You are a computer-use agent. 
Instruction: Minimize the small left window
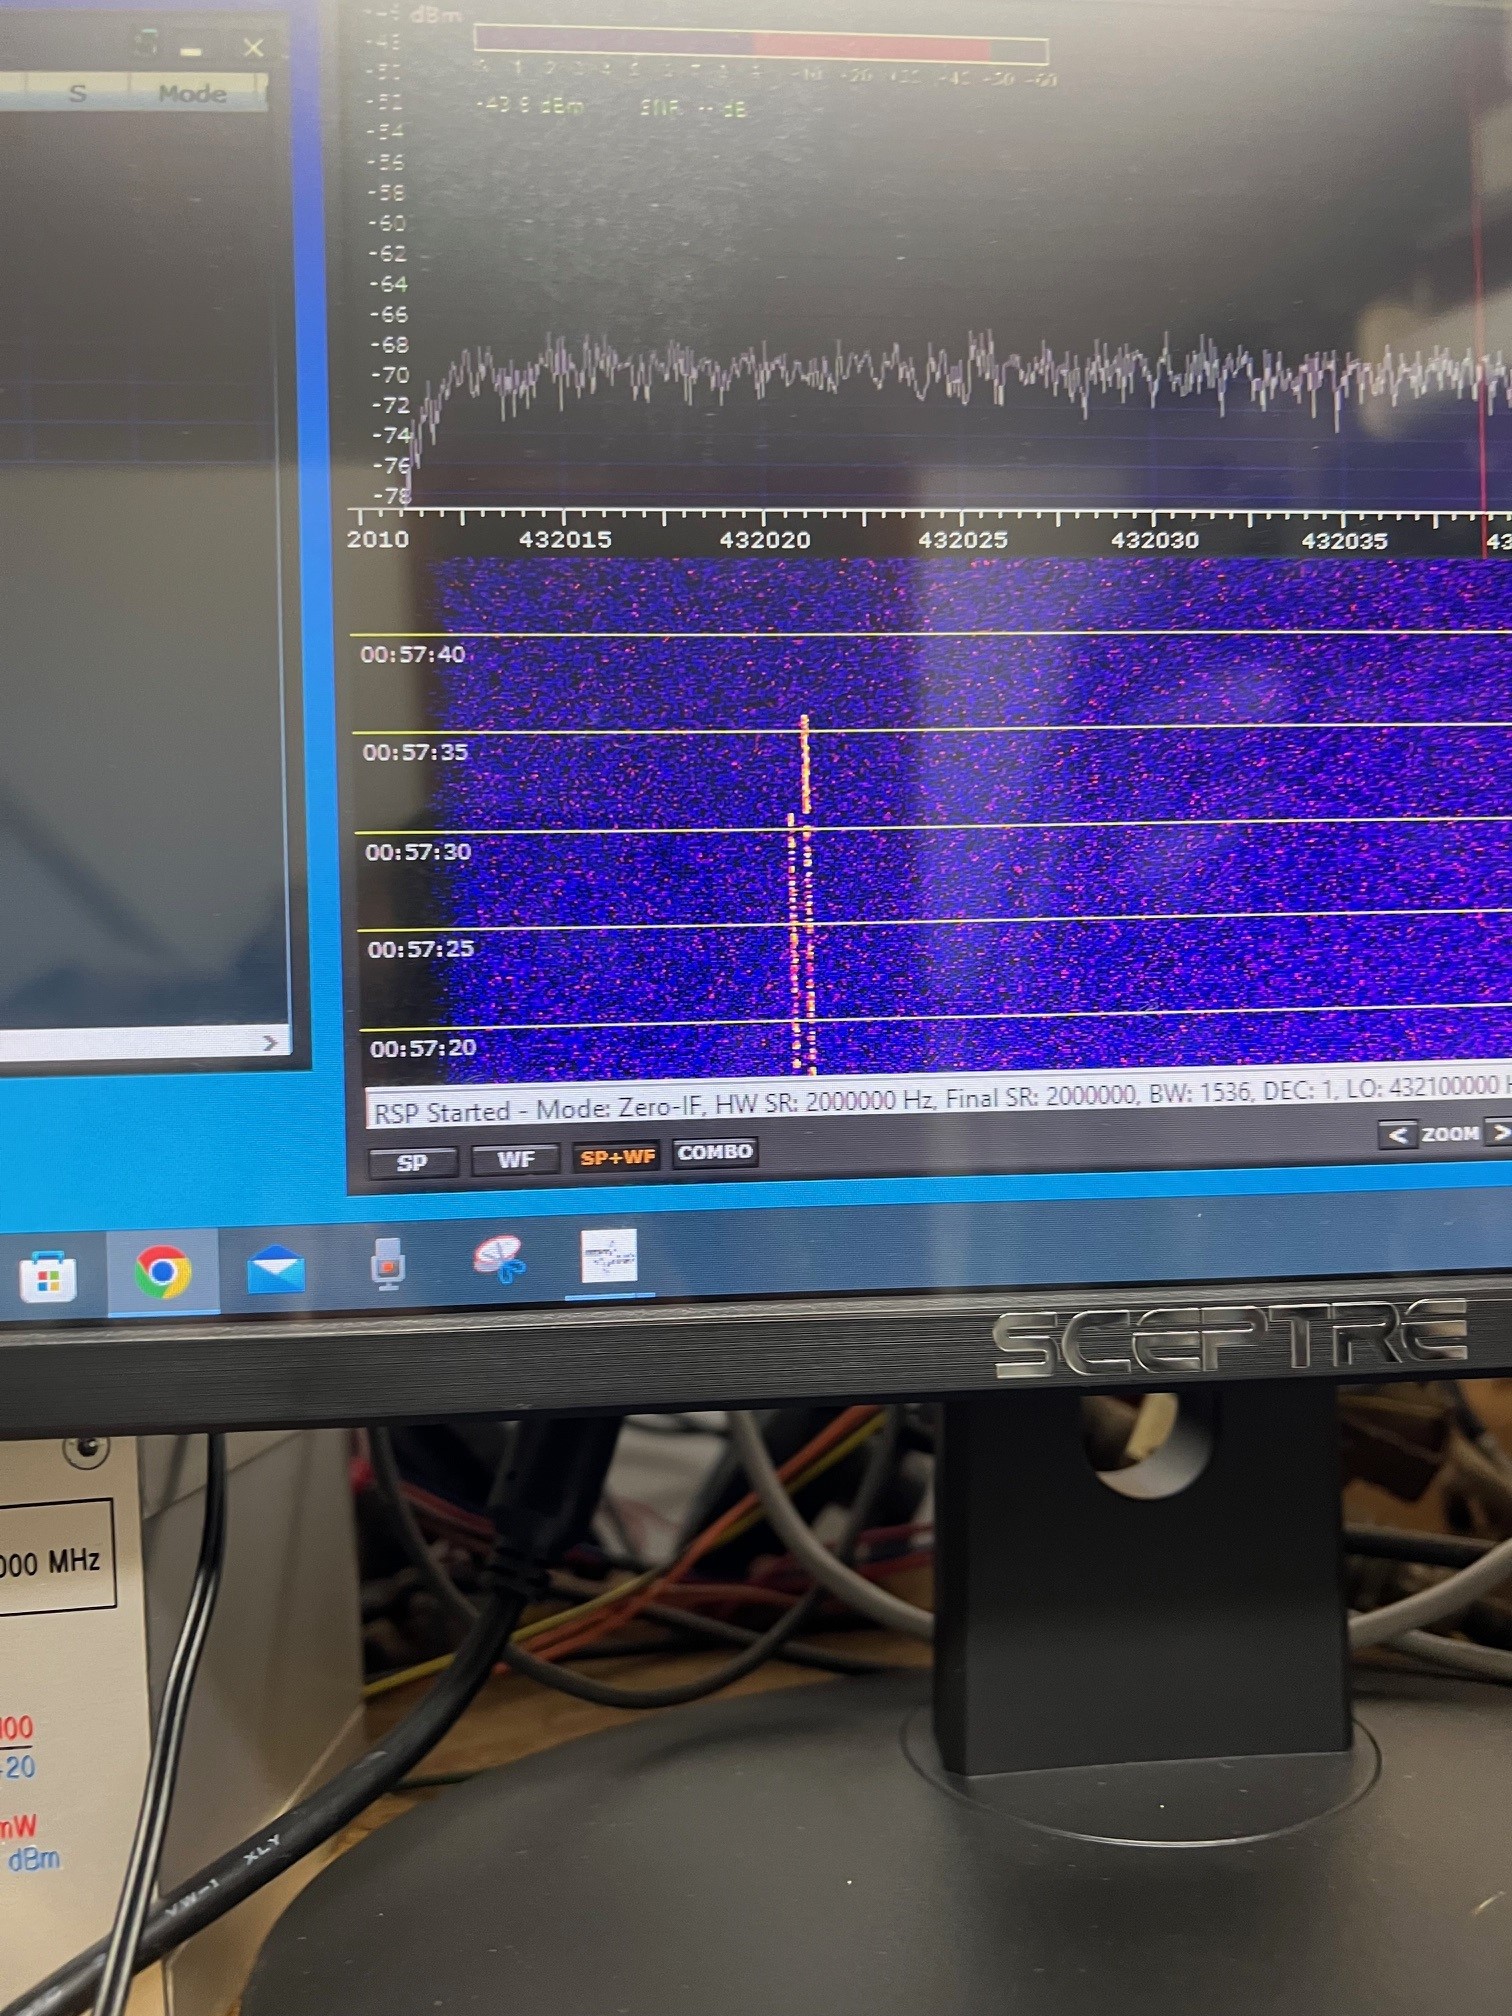[192, 50]
